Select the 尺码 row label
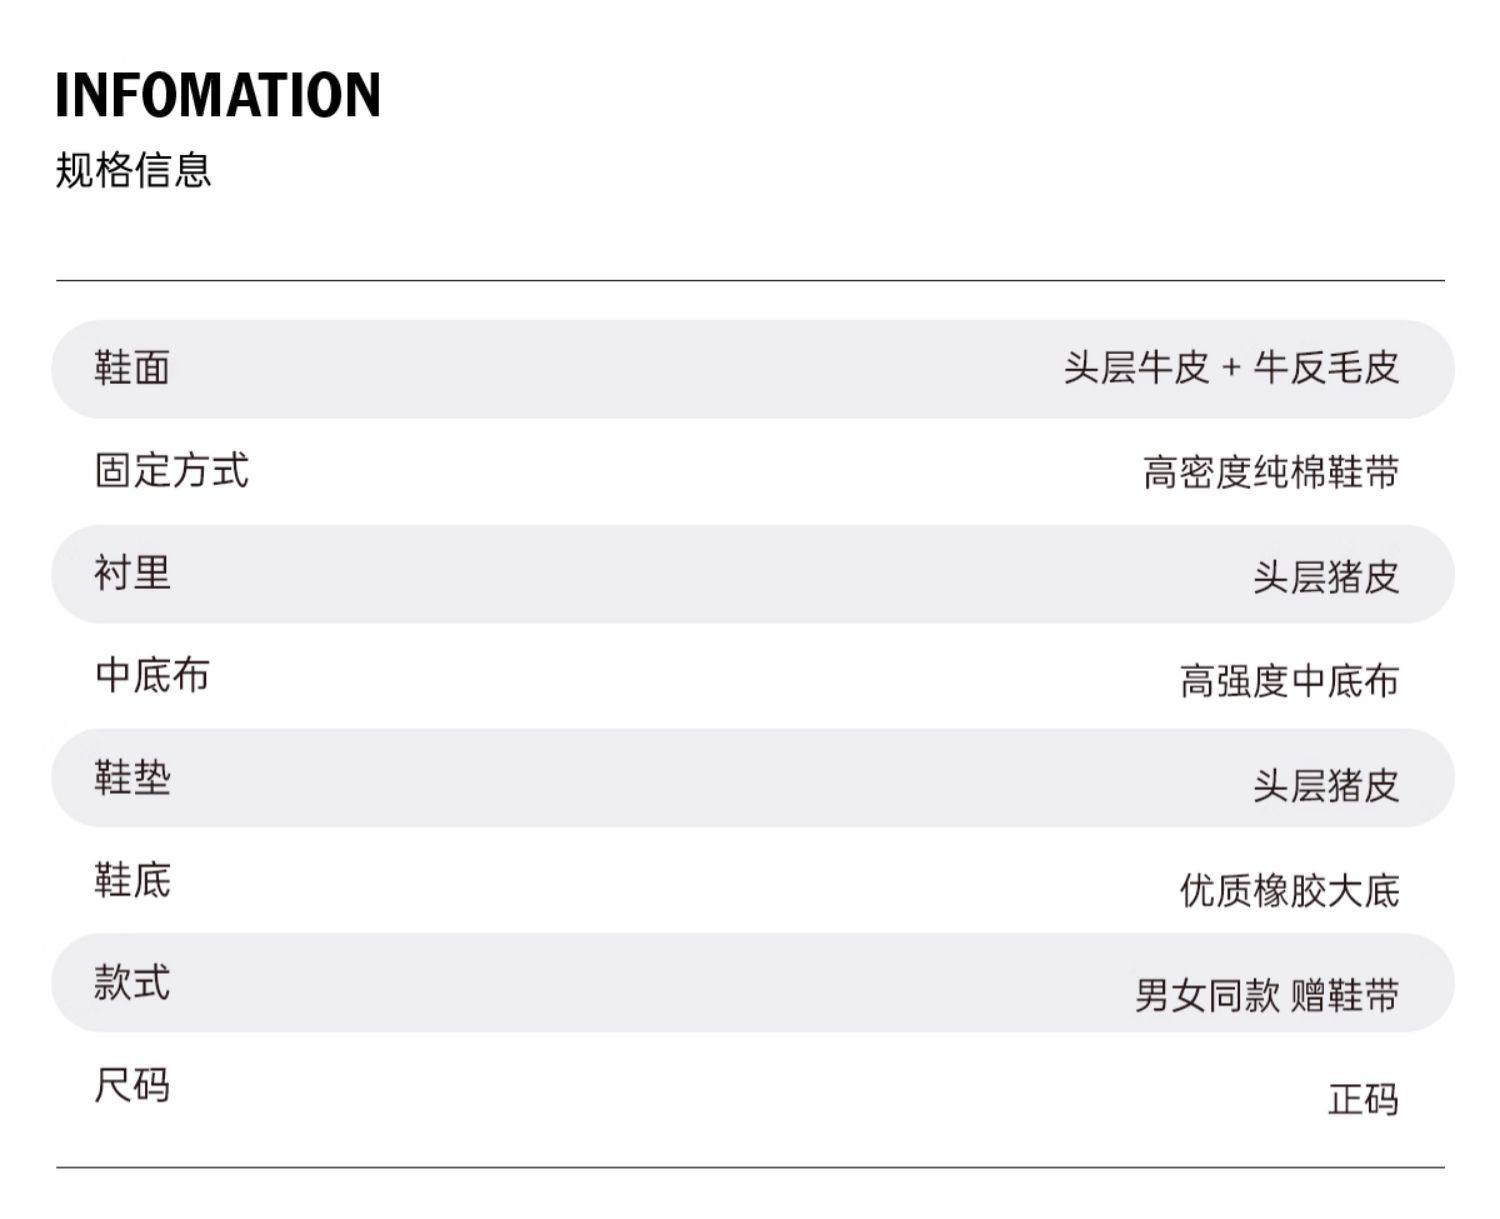The height and width of the screenshot is (1219, 1500). pyautogui.click(x=132, y=1085)
